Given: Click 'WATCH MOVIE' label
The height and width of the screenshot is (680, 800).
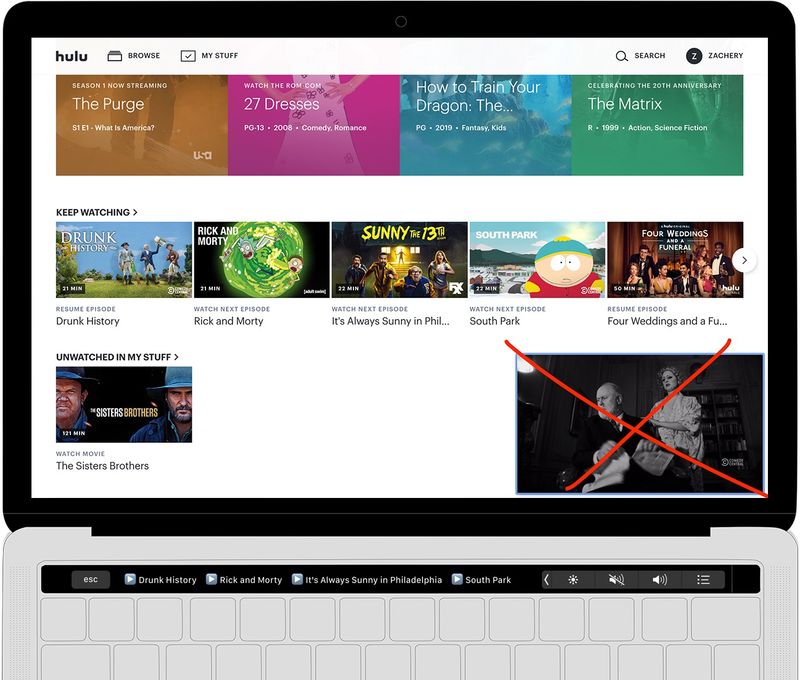Looking at the screenshot, I should coord(80,454).
